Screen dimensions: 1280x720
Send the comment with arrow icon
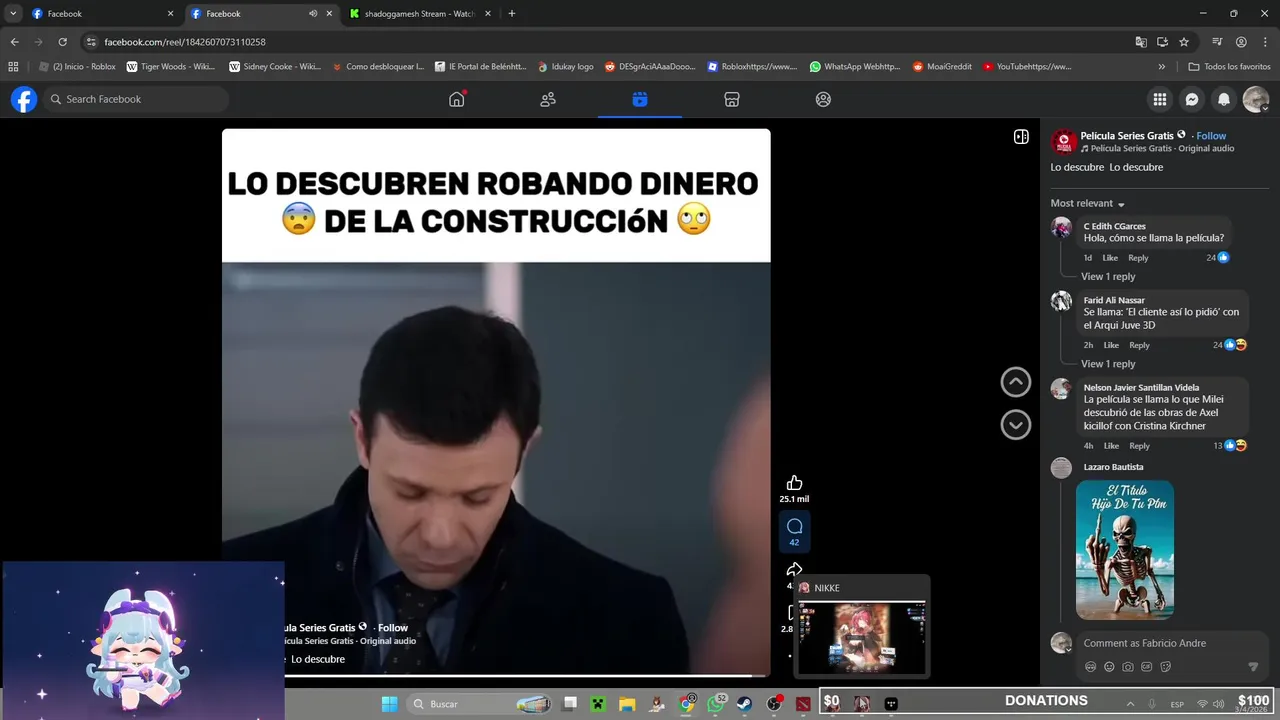(1253, 667)
